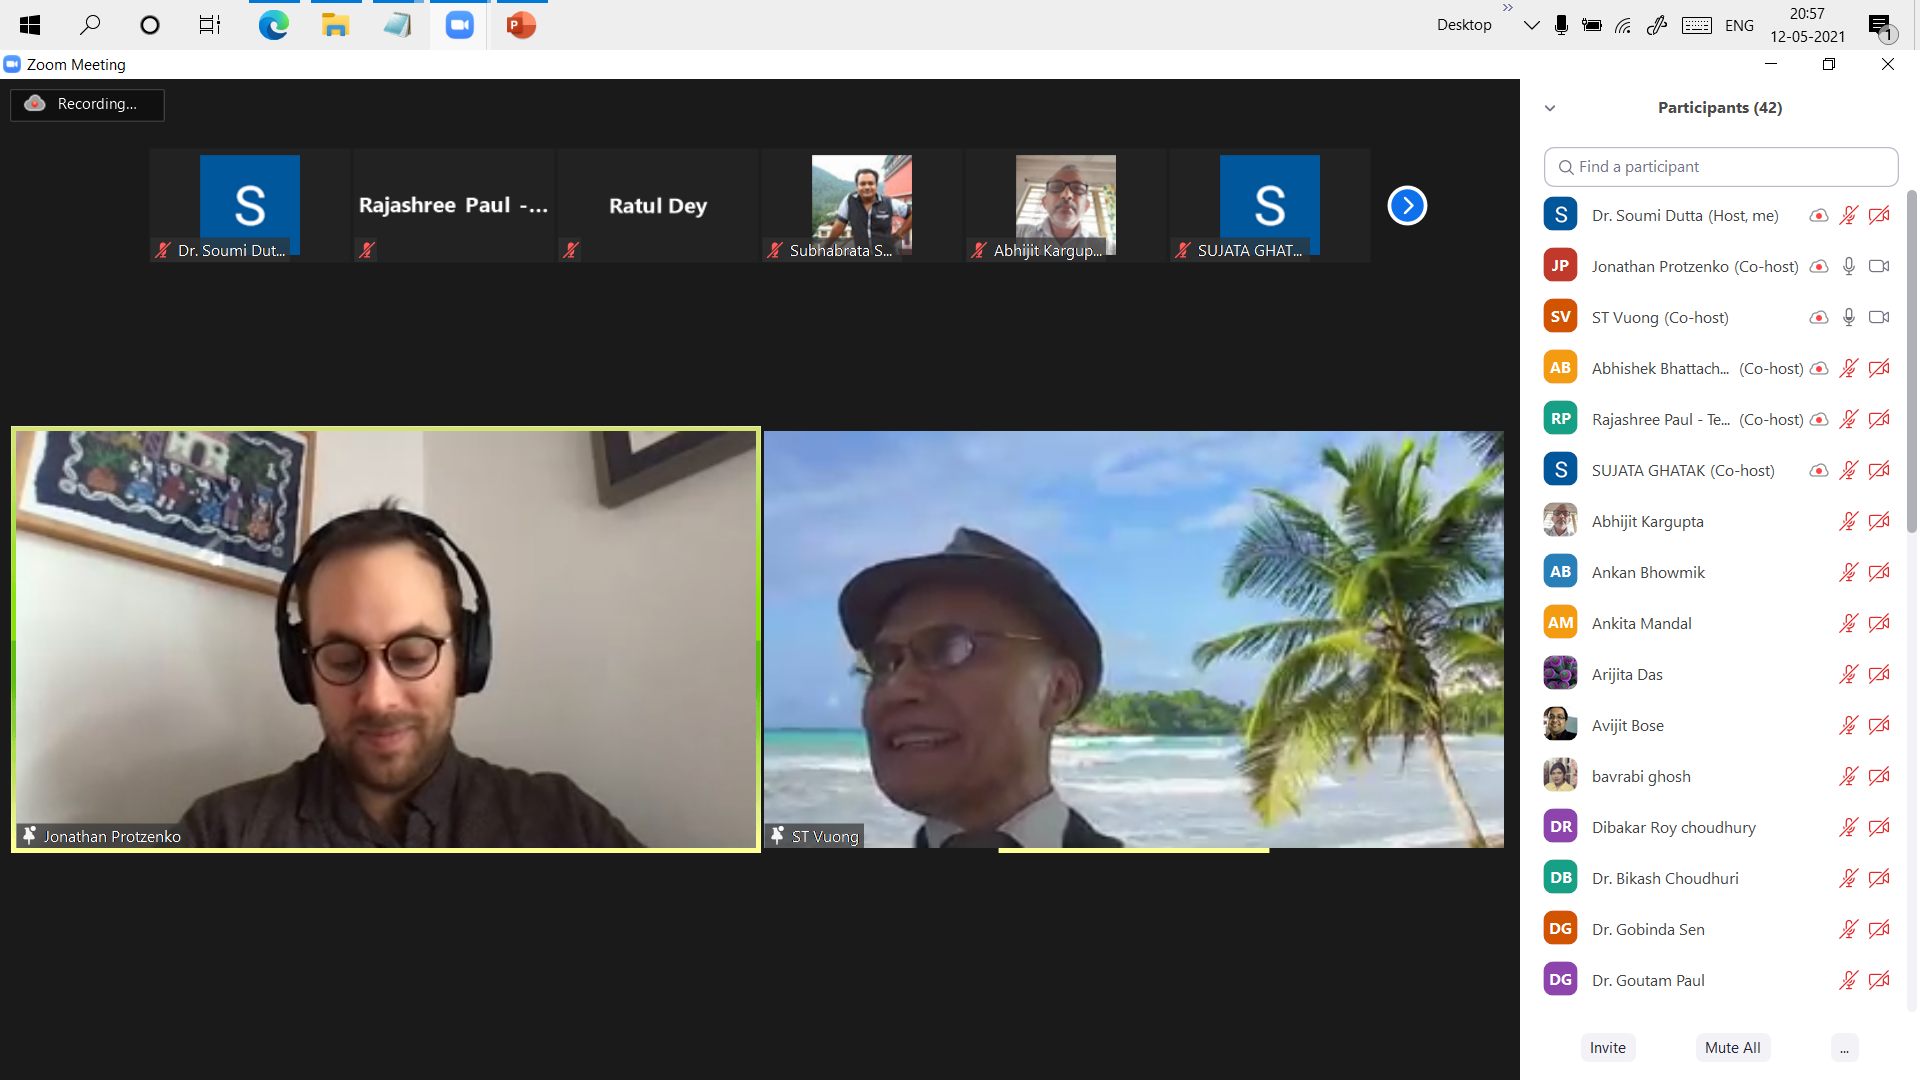Click Arijita Das profile picture
This screenshot has width=1920, height=1080.
click(x=1560, y=674)
